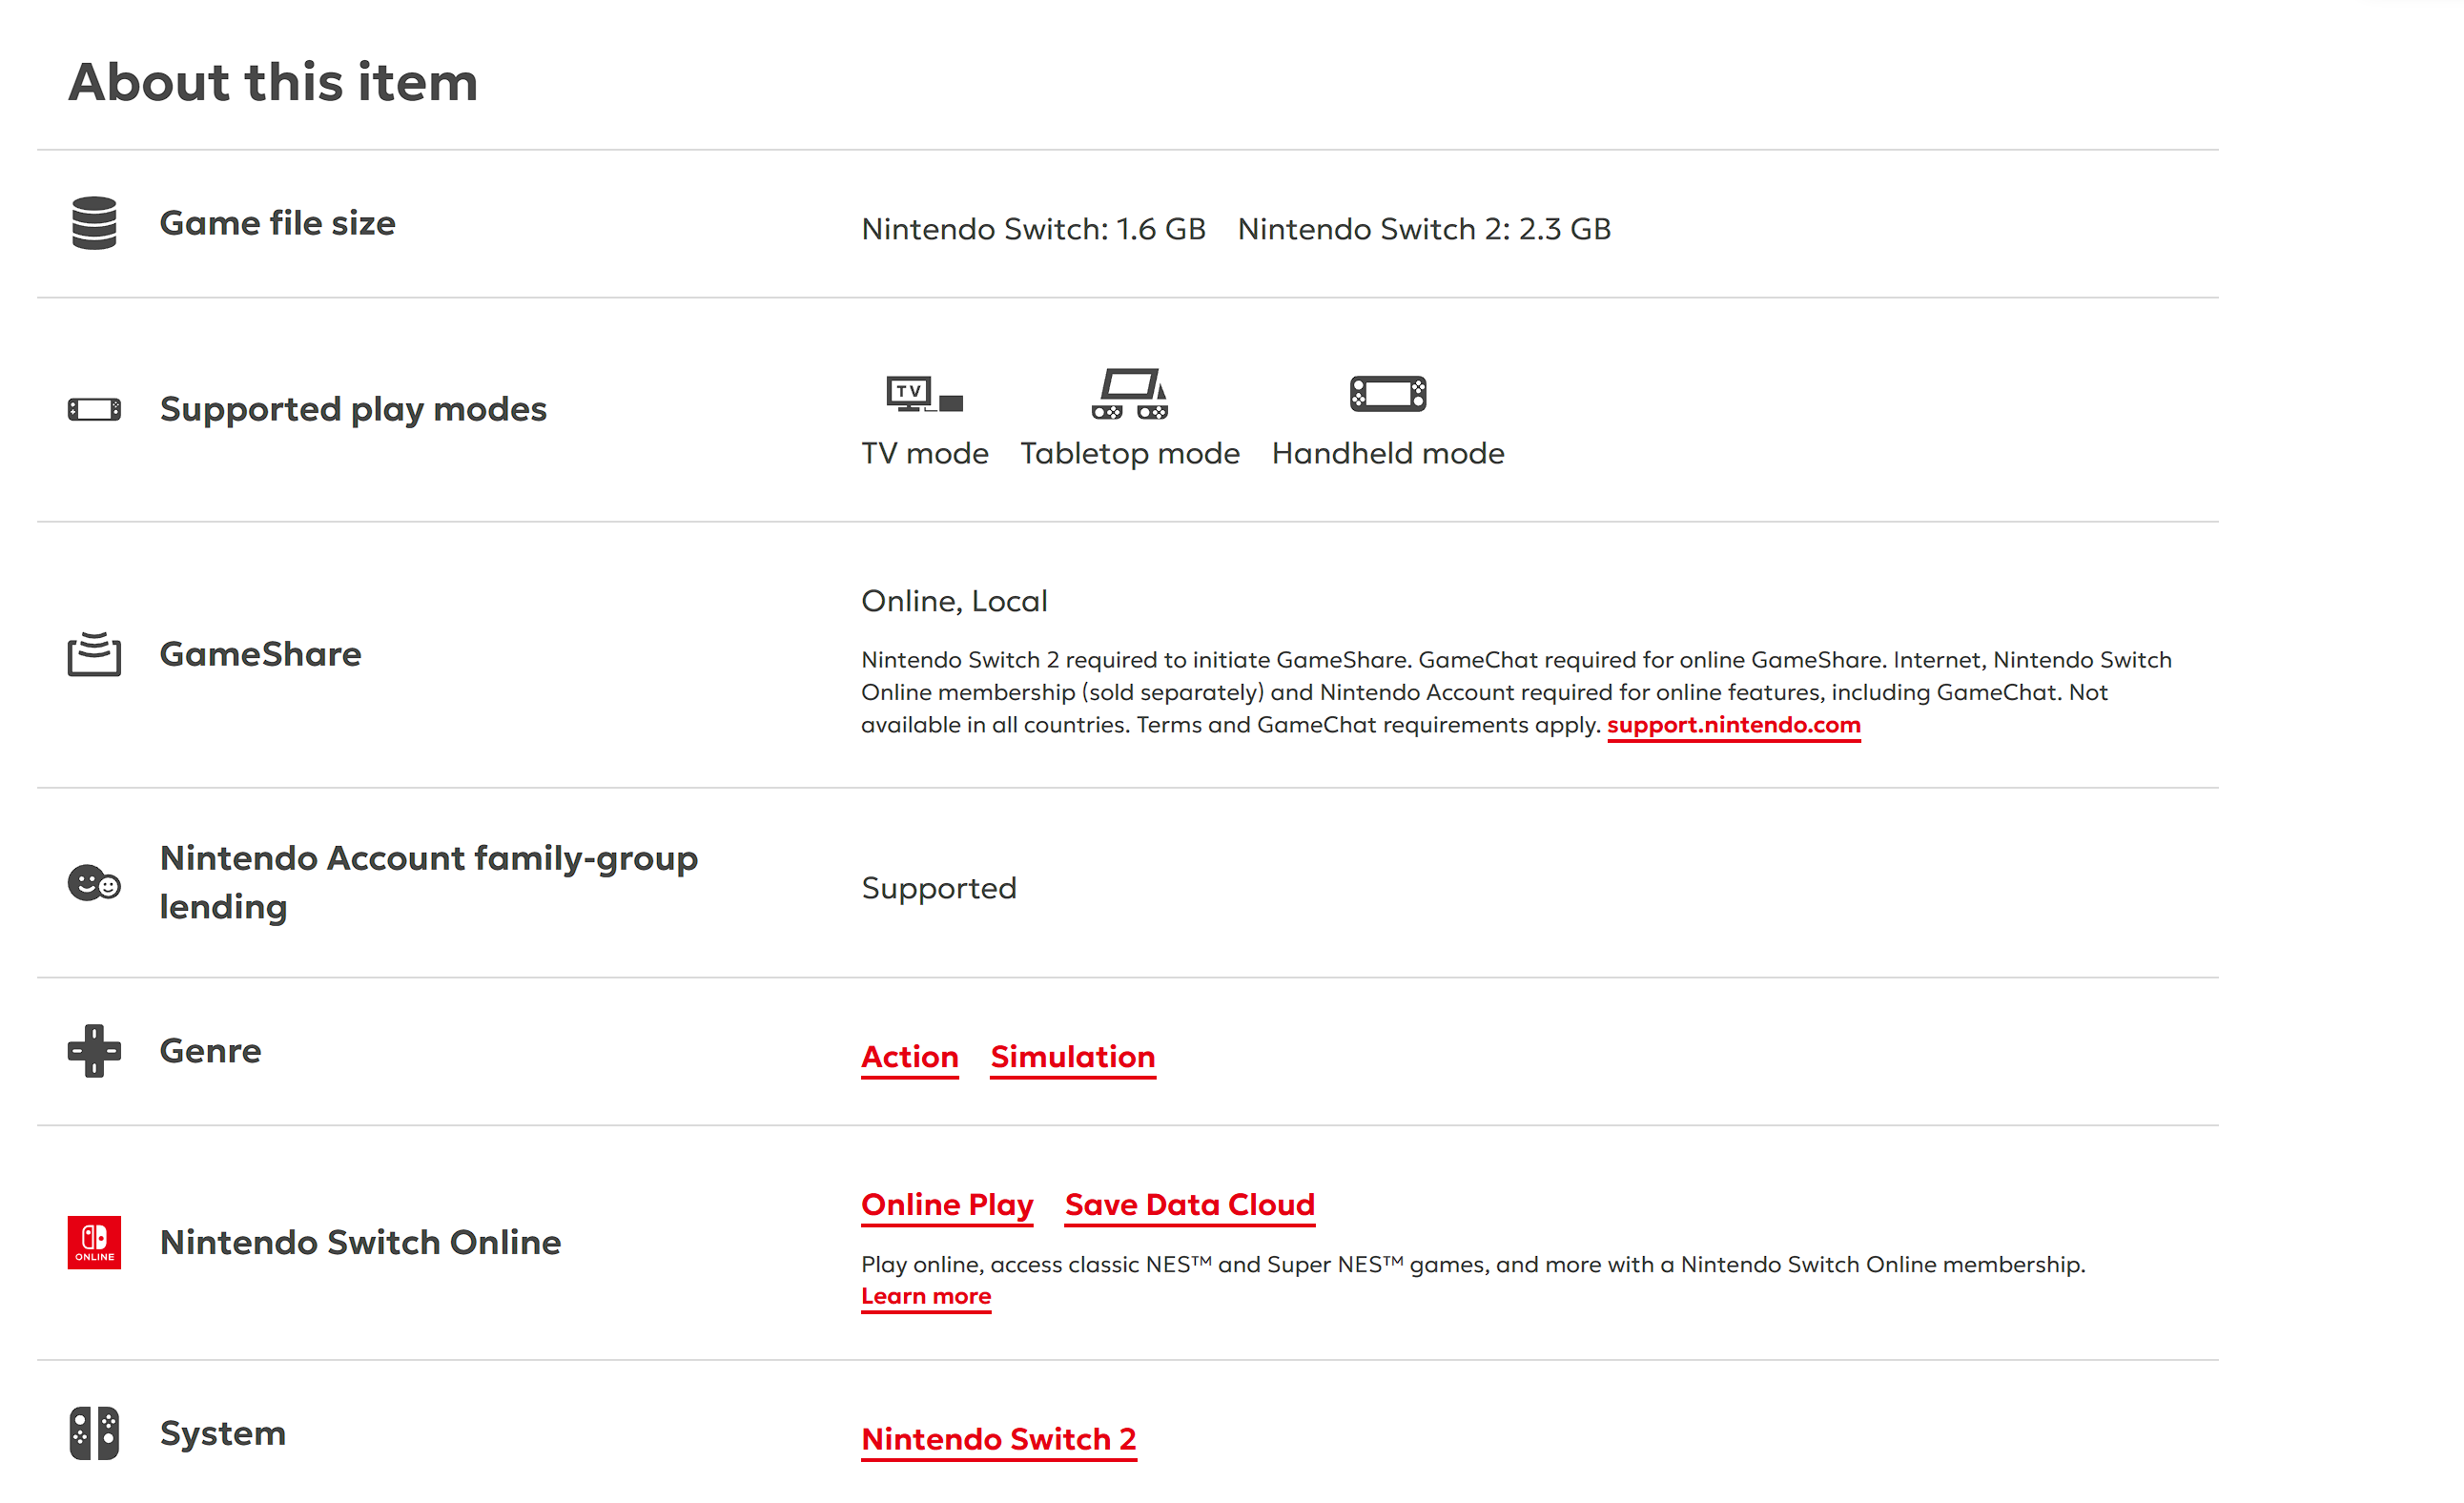The height and width of the screenshot is (1503, 2464).
Task: Click the family-group lending faces icon
Action: click(x=94, y=883)
